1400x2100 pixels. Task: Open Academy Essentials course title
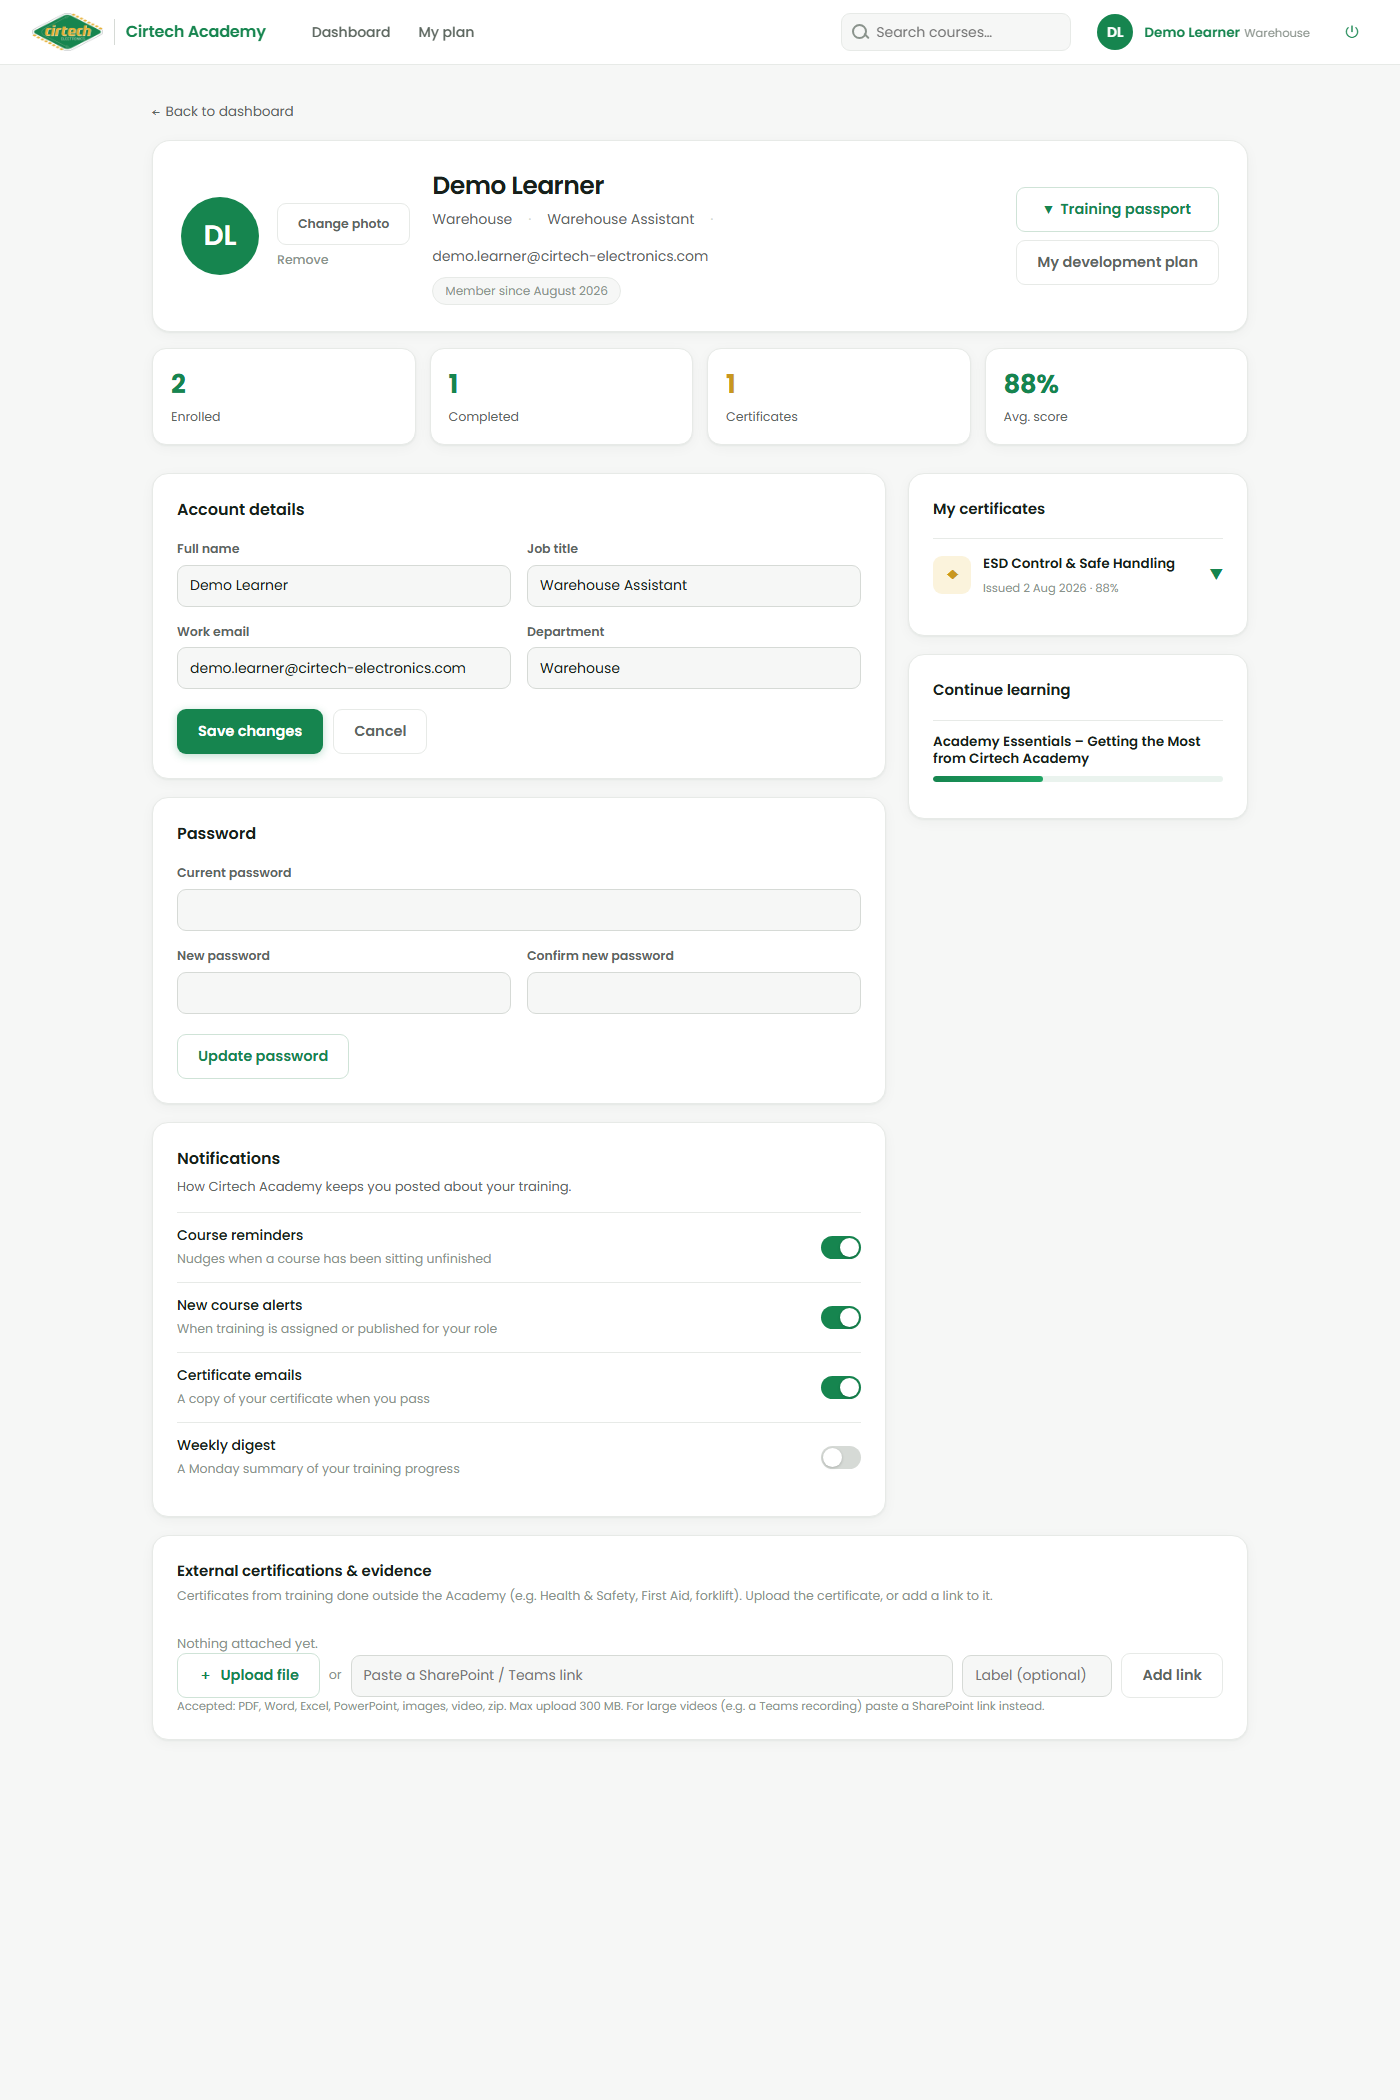pos(1067,750)
